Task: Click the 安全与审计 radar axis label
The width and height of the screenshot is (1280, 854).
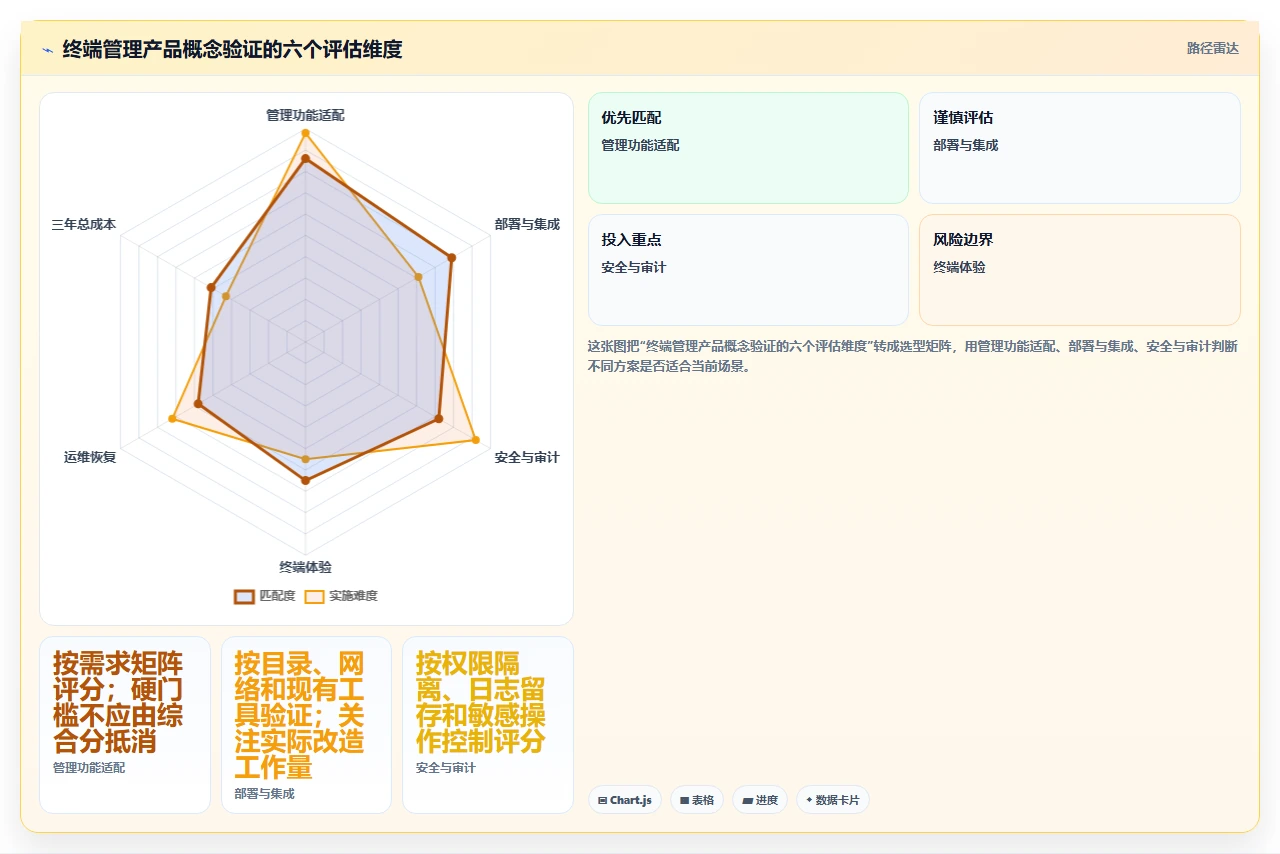Action: point(527,457)
